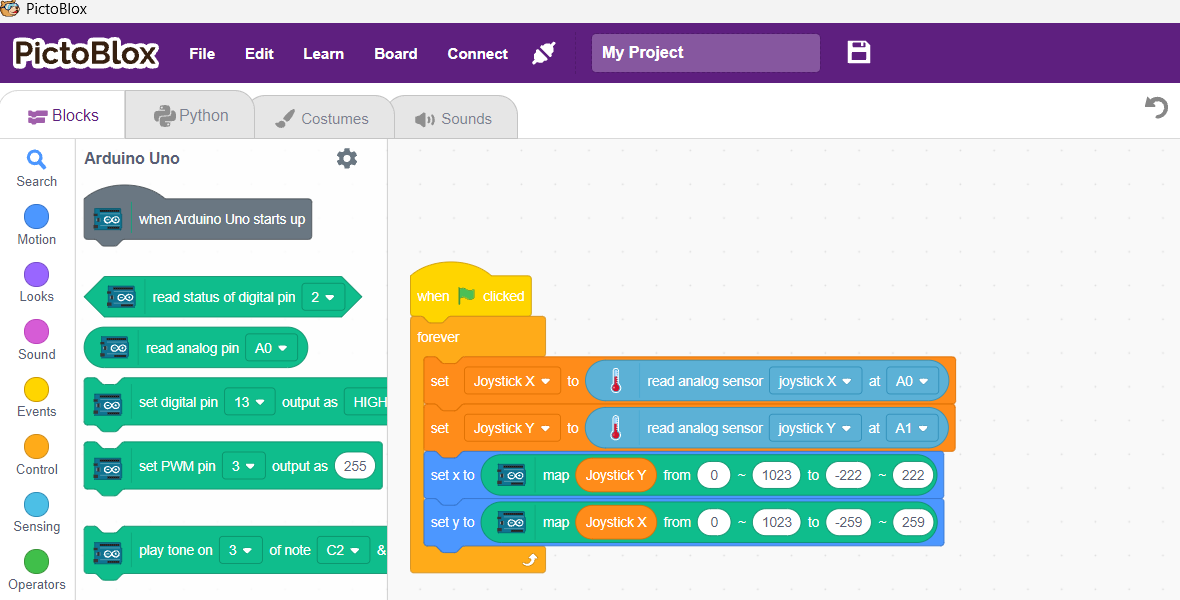Open the Learn menu
This screenshot has width=1180, height=600.
[324, 54]
